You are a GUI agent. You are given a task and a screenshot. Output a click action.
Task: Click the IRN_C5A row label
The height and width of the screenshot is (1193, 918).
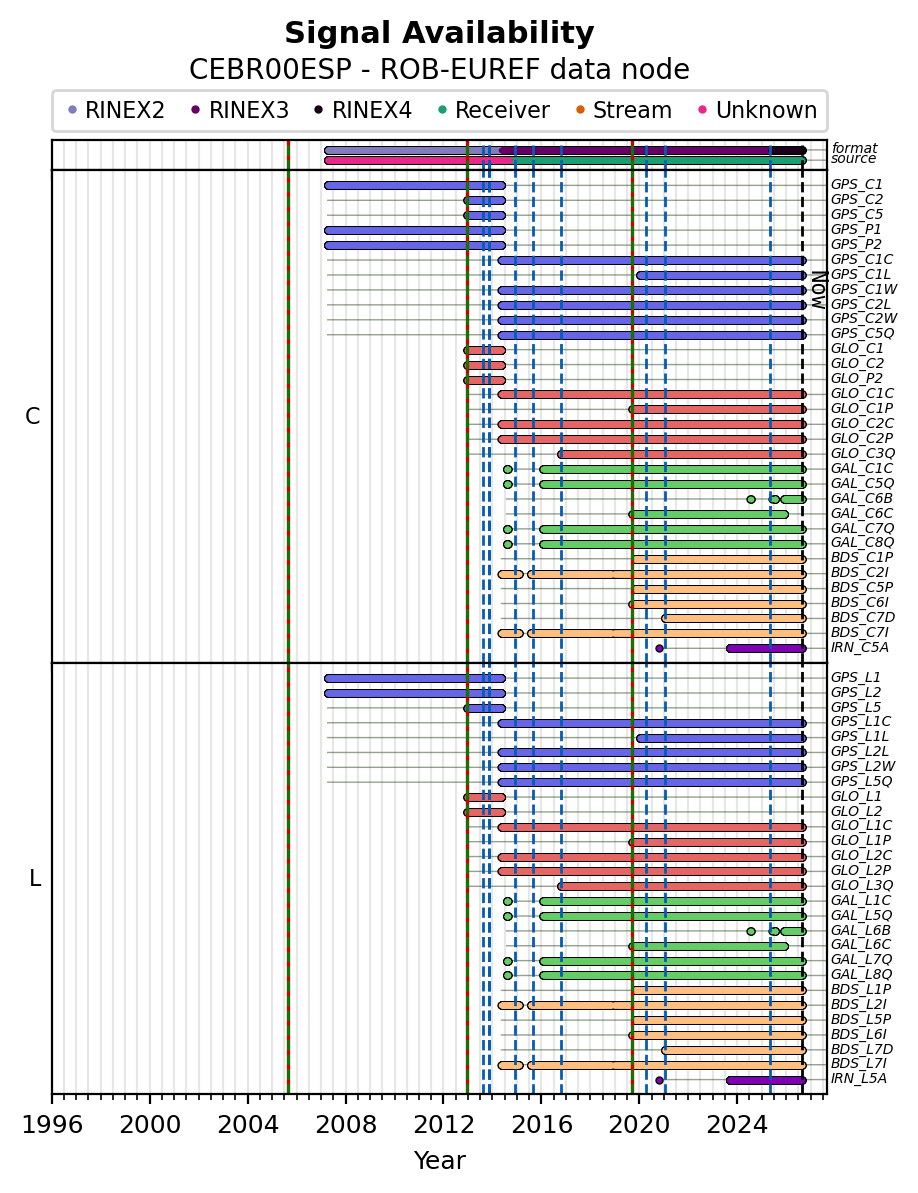pos(859,647)
